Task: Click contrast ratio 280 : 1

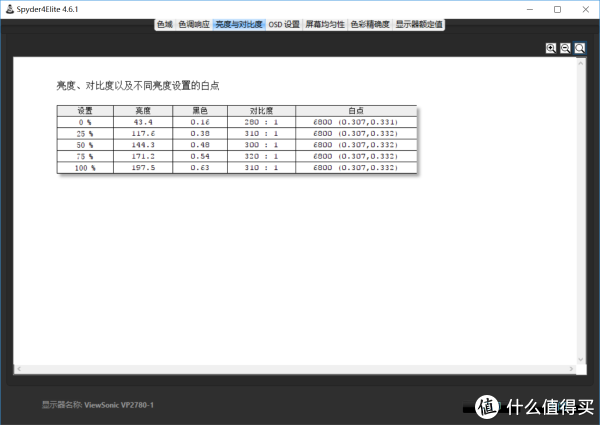Action: 261,122
